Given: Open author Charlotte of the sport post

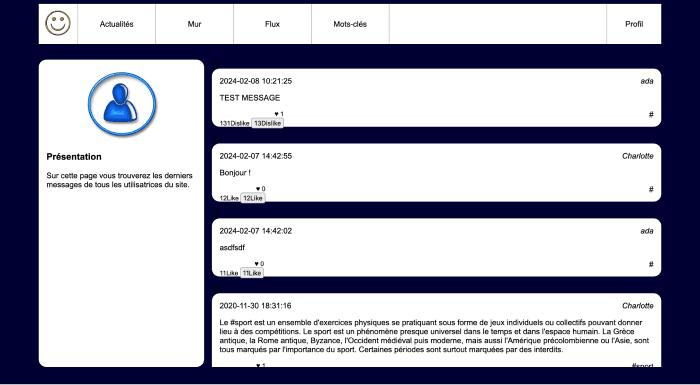Looking at the screenshot, I should coord(638,306).
